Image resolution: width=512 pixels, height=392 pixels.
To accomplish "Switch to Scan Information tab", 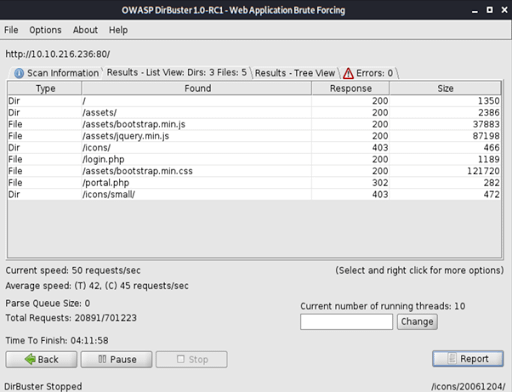I will coord(56,73).
